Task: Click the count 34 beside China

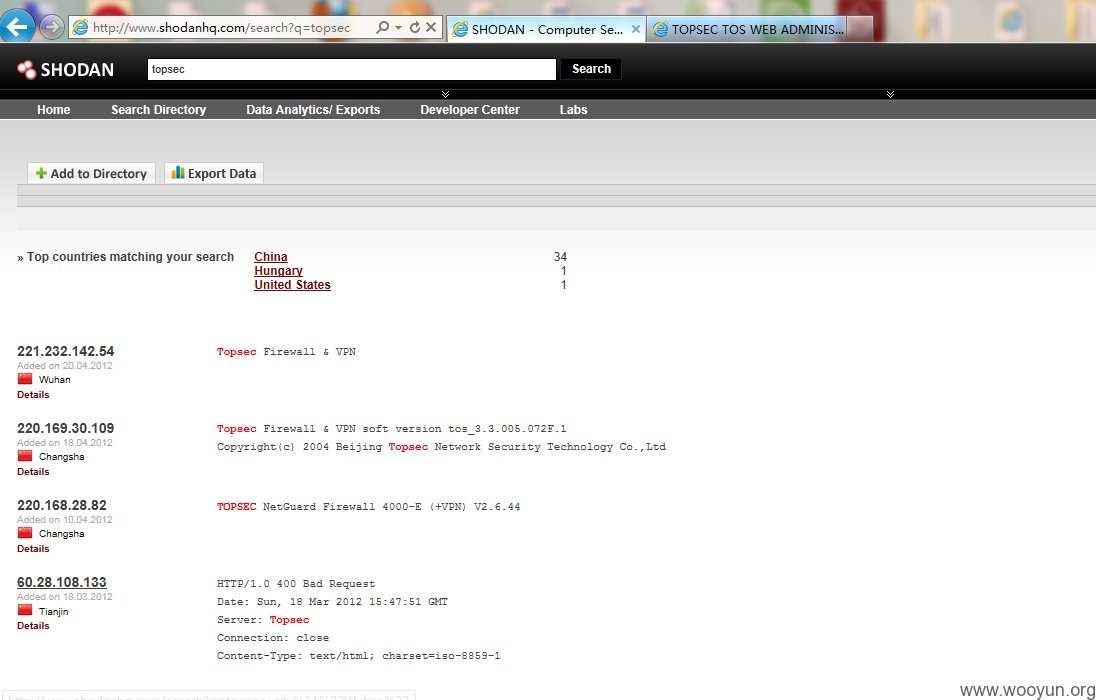Action: pyautogui.click(x=560, y=257)
